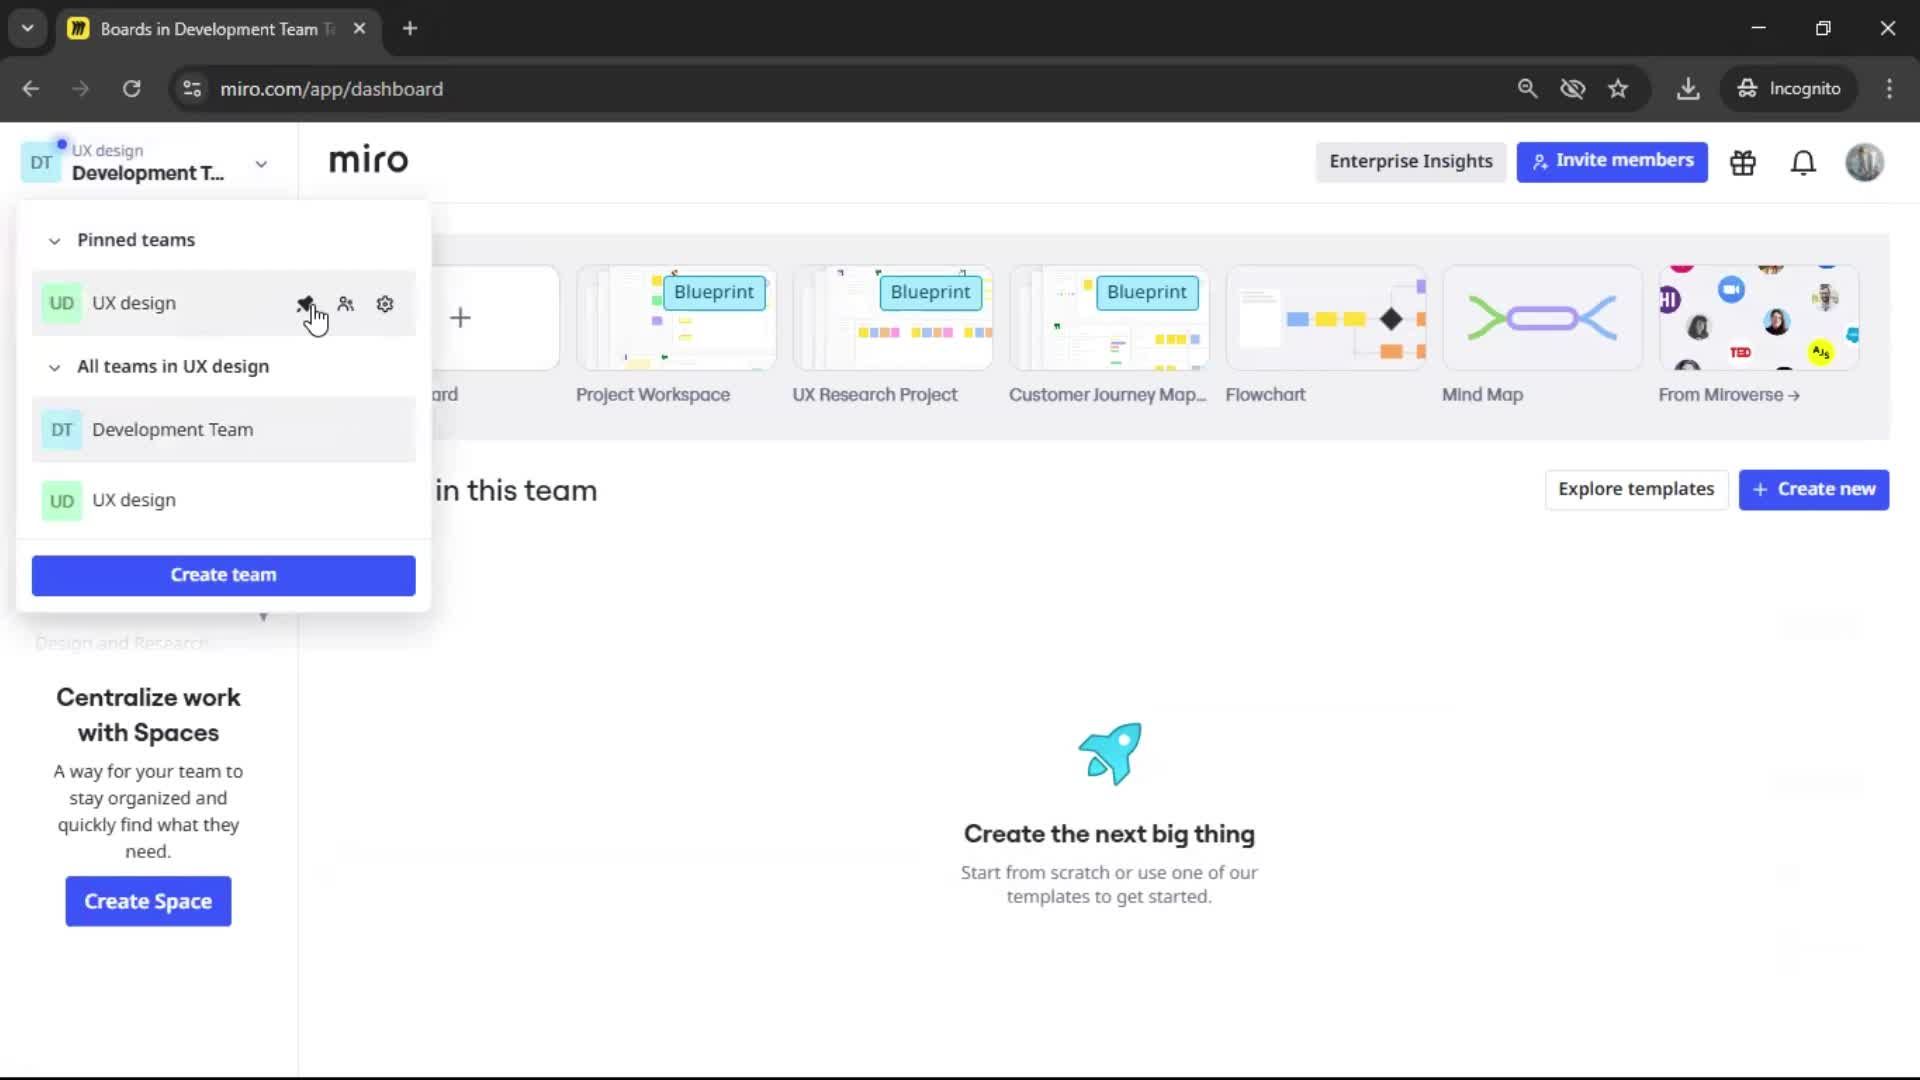Open Customer Journey Map template
The height and width of the screenshot is (1080, 1920).
(1109, 318)
